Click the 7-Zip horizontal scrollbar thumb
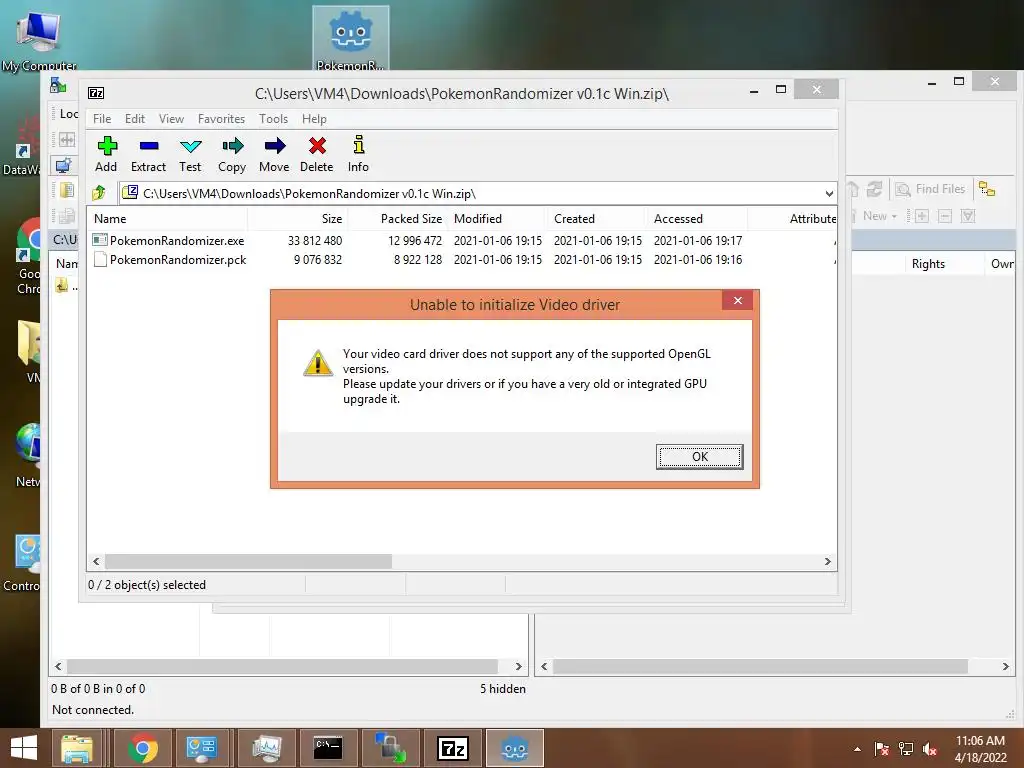1024x768 pixels. (x=248, y=562)
